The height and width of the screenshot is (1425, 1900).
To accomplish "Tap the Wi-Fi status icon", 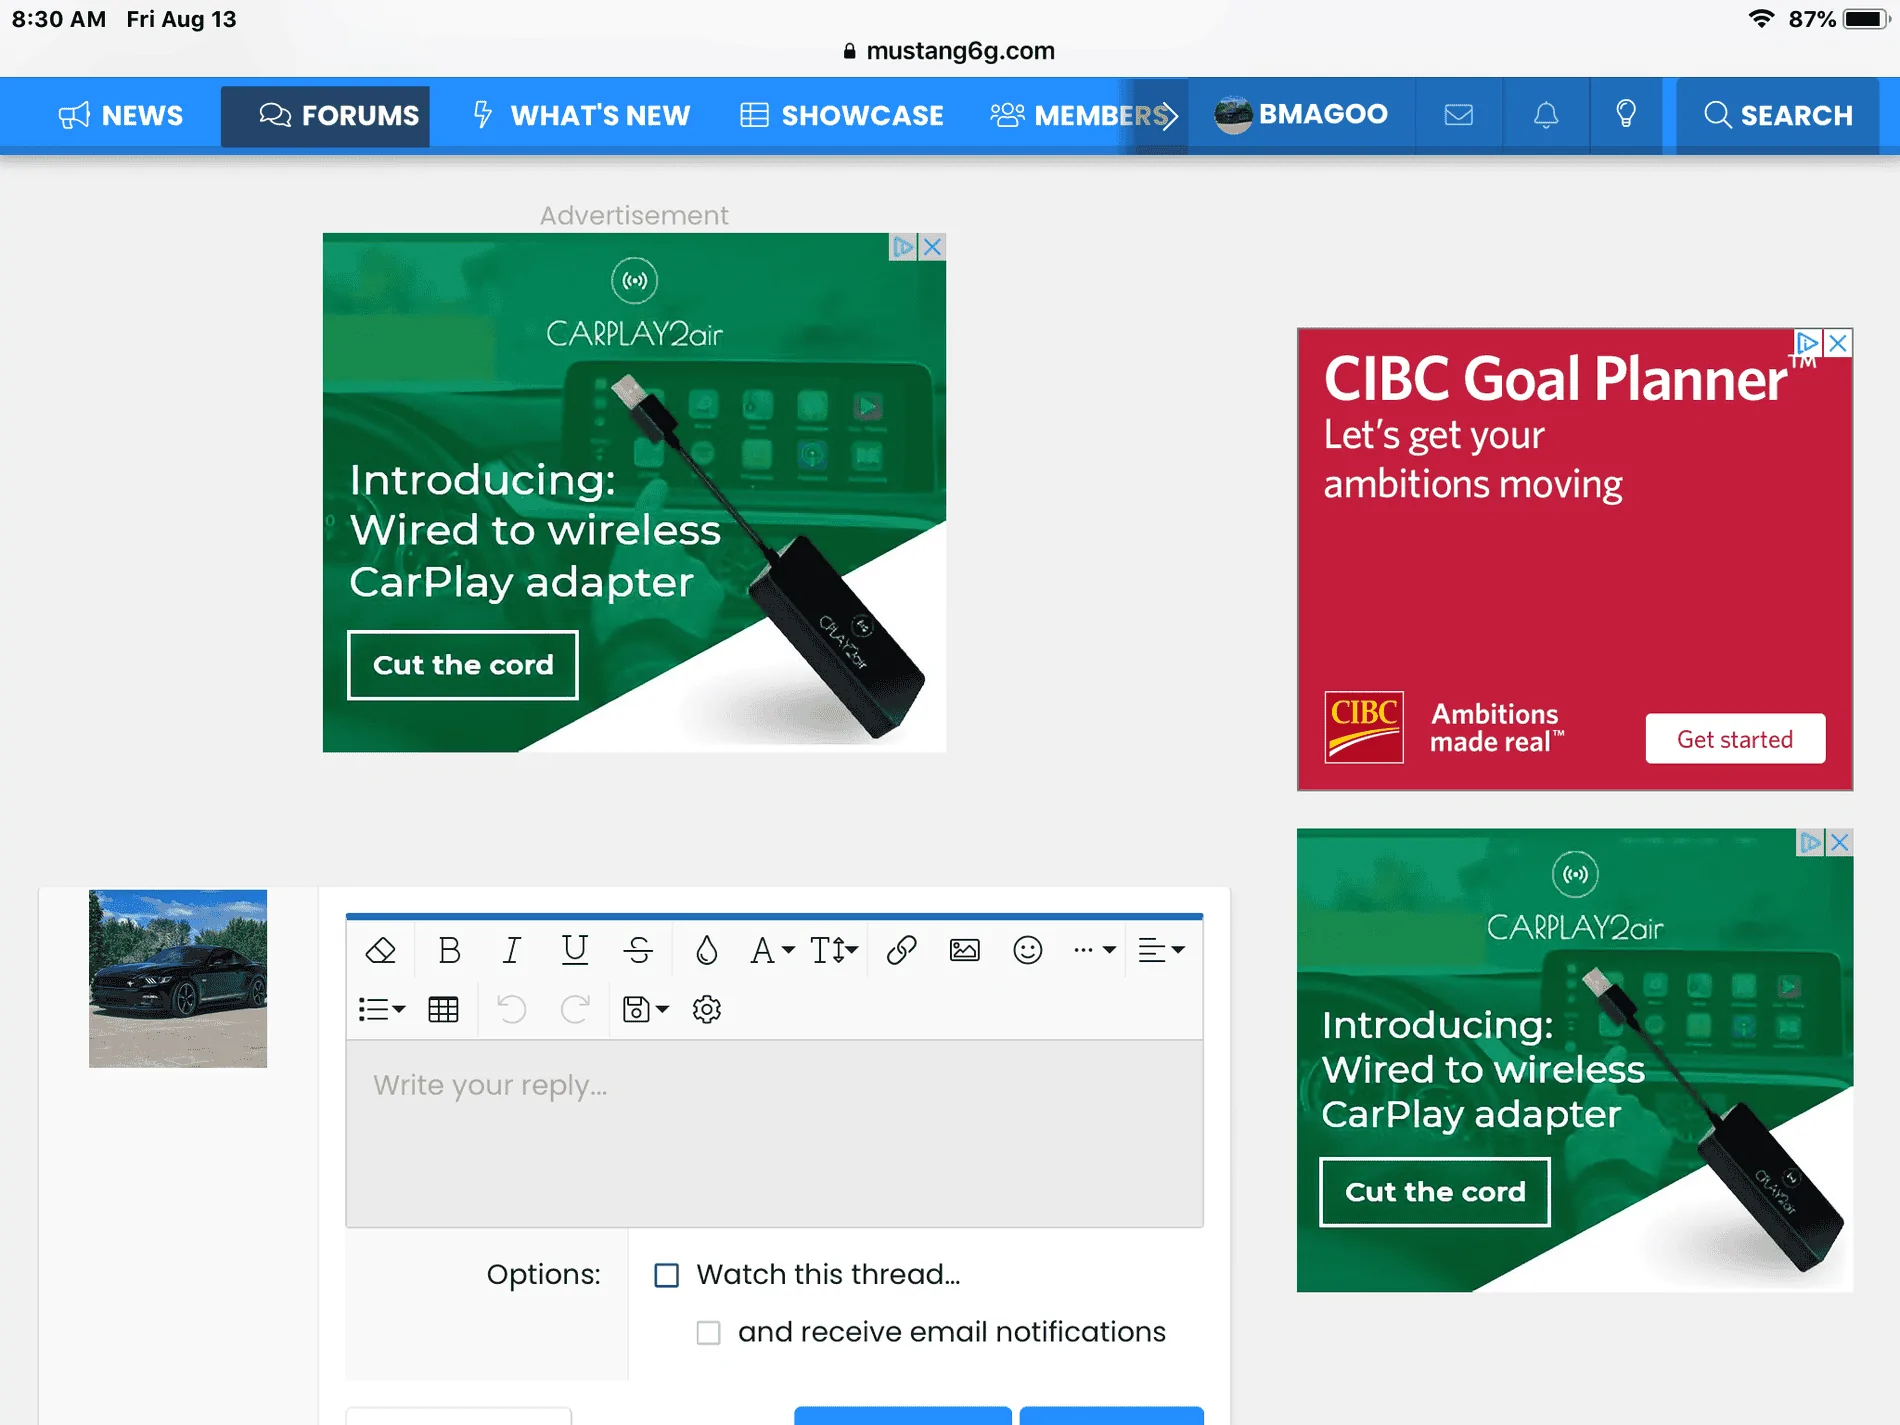I will click(1761, 19).
